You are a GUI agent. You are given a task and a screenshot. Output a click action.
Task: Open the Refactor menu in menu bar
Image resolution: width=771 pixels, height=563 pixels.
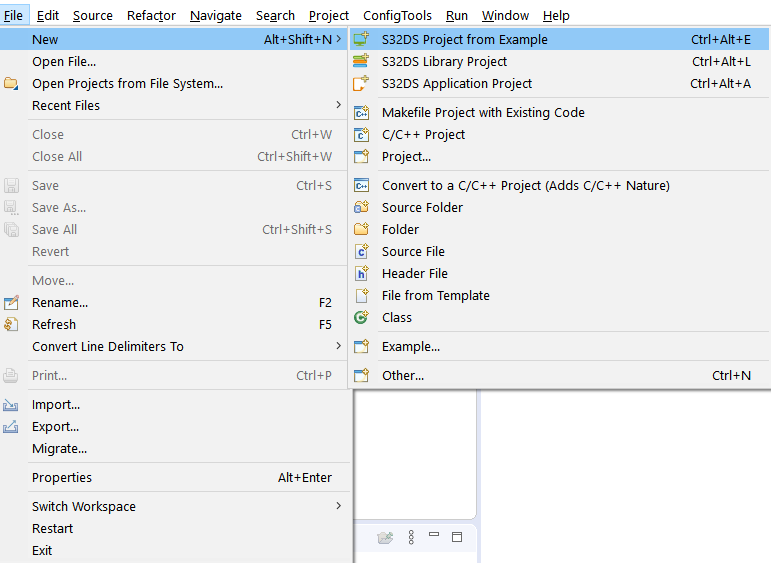click(x=151, y=15)
